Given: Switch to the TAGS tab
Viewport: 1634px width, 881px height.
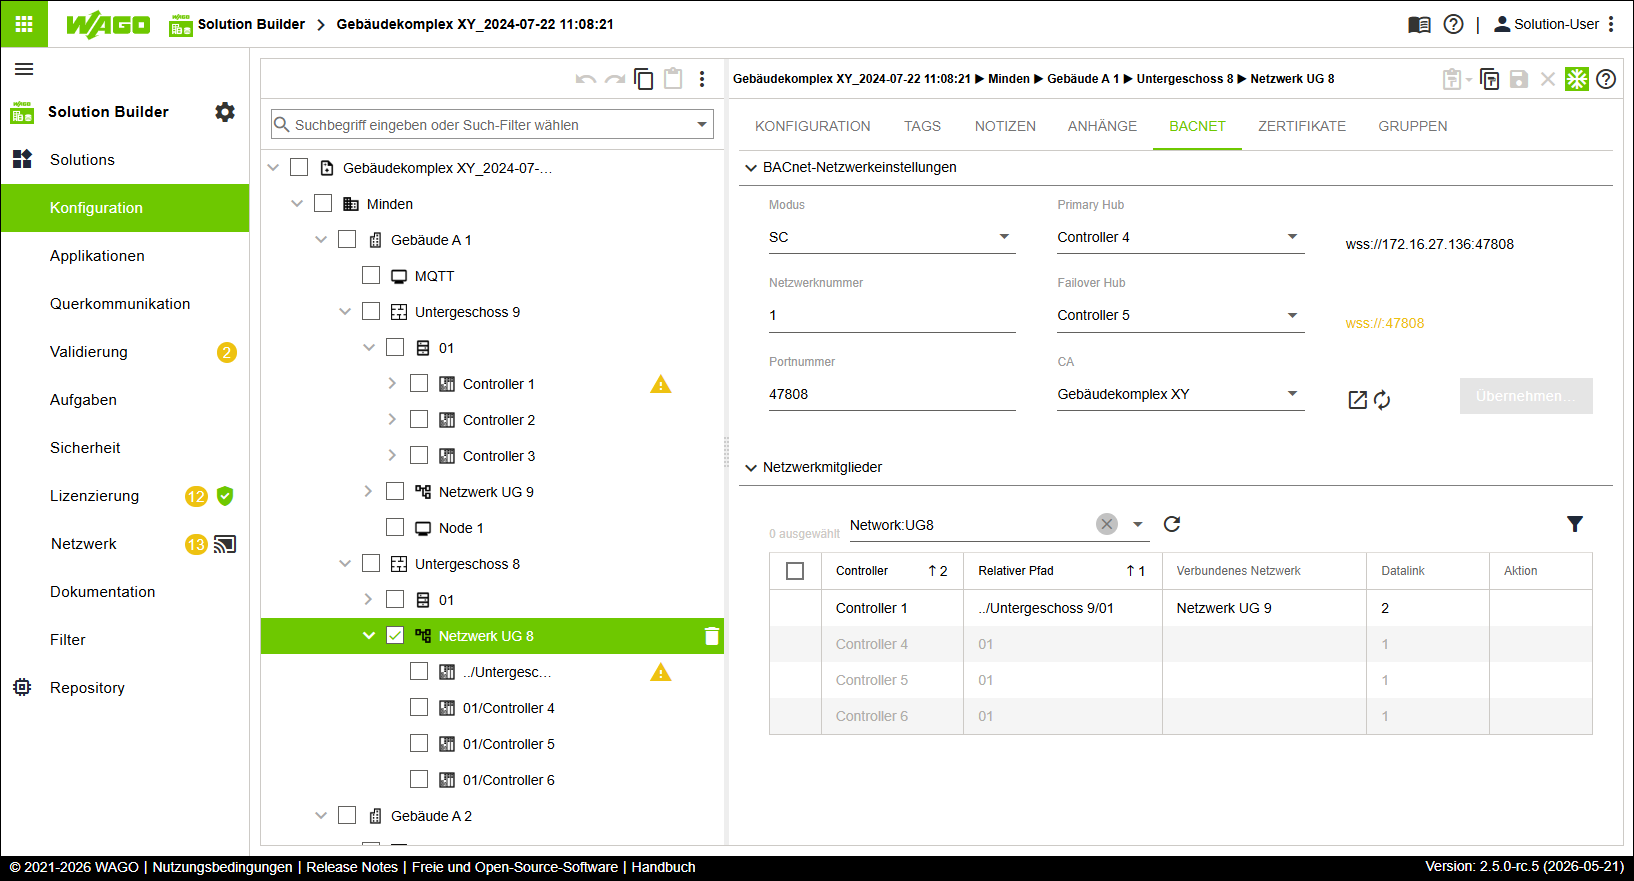Looking at the screenshot, I should pyautogui.click(x=922, y=126).
